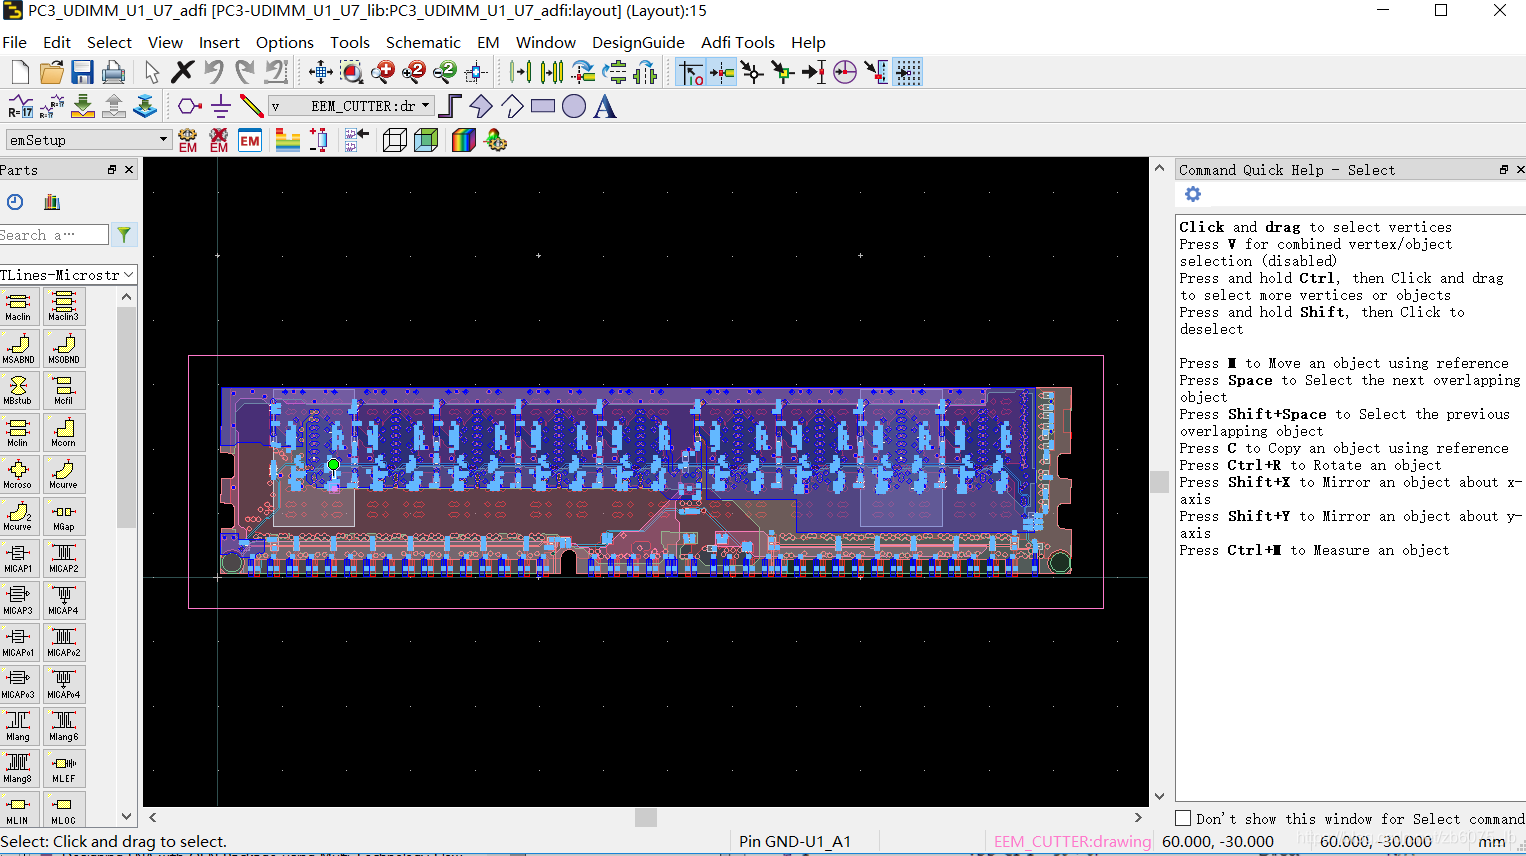Print the layout with the printer icon
1526x856 pixels.
pyautogui.click(x=113, y=72)
